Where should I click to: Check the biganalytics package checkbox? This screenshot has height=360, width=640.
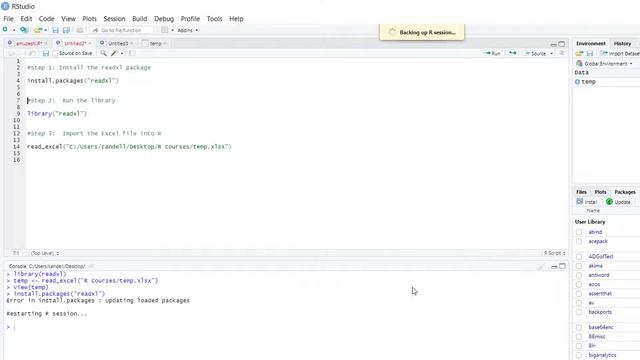tap(579, 356)
